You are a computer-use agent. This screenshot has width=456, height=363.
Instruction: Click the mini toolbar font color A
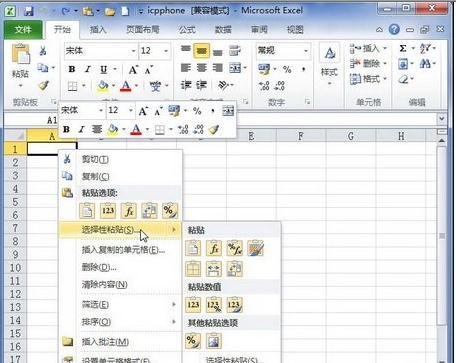(x=136, y=129)
